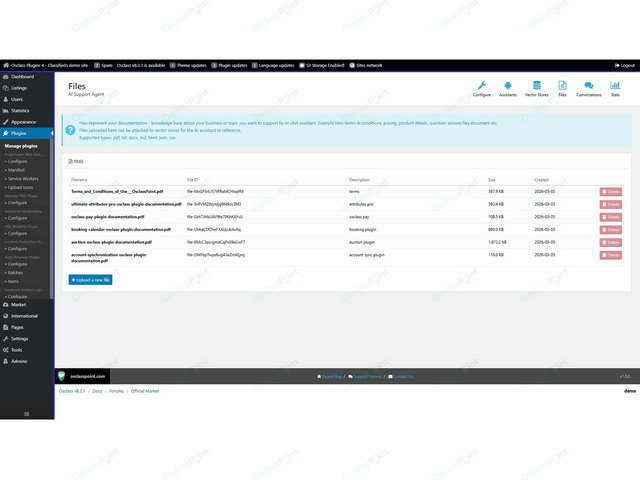Click the Tools gears icon
This screenshot has height=480, width=640.
6,350
